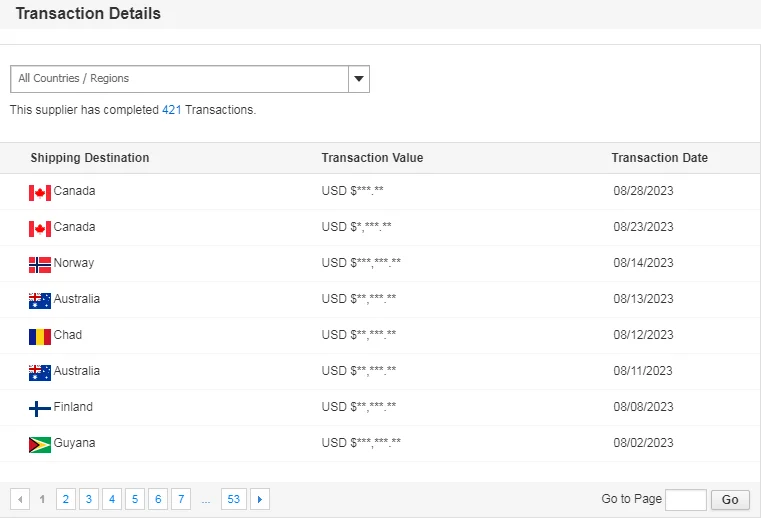Open the All Countries / Regions dropdown arrow
The width and height of the screenshot is (761, 518).
click(359, 79)
